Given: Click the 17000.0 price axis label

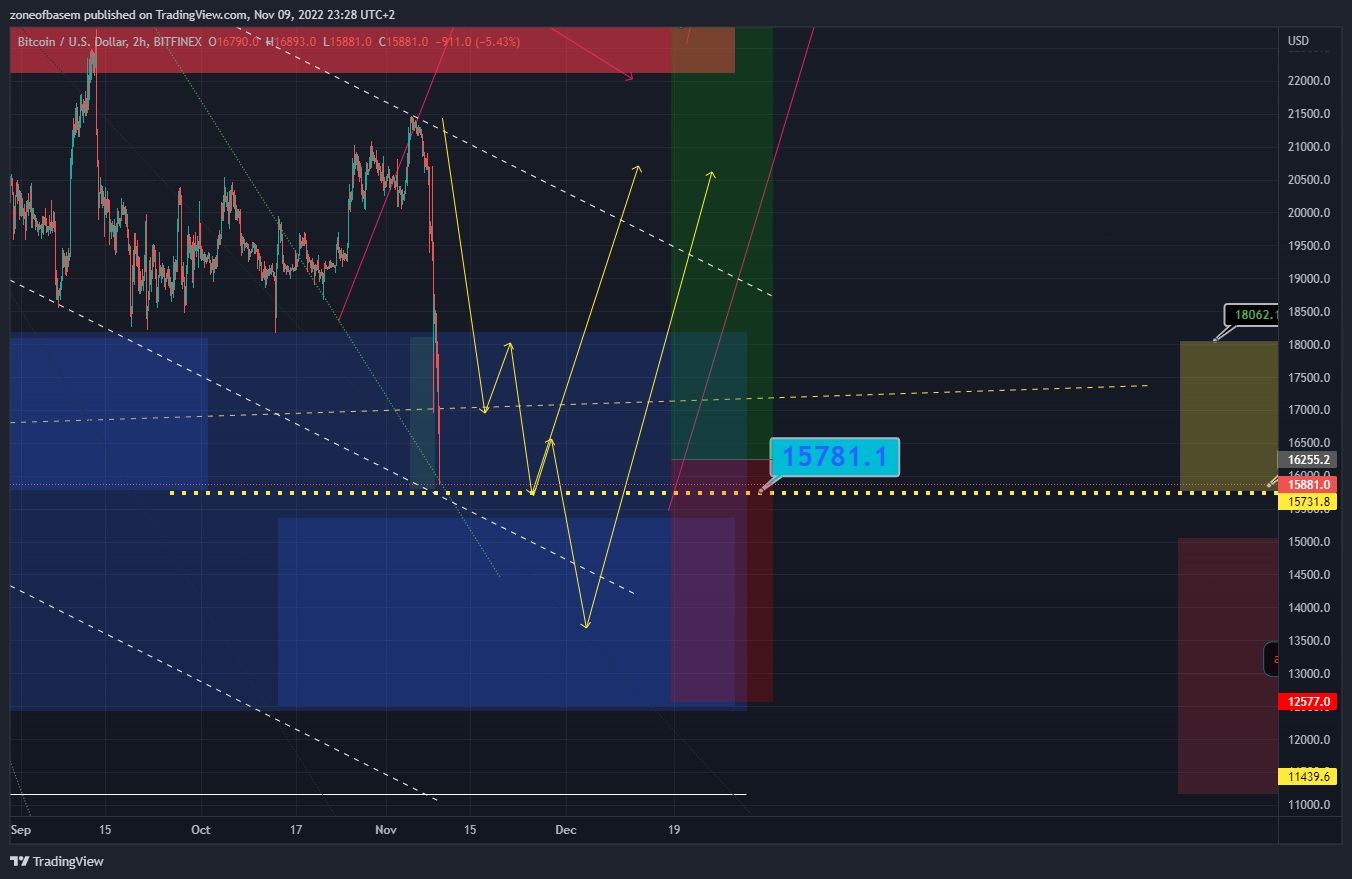Looking at the screenshot, I should click(x=1308, y=410).
